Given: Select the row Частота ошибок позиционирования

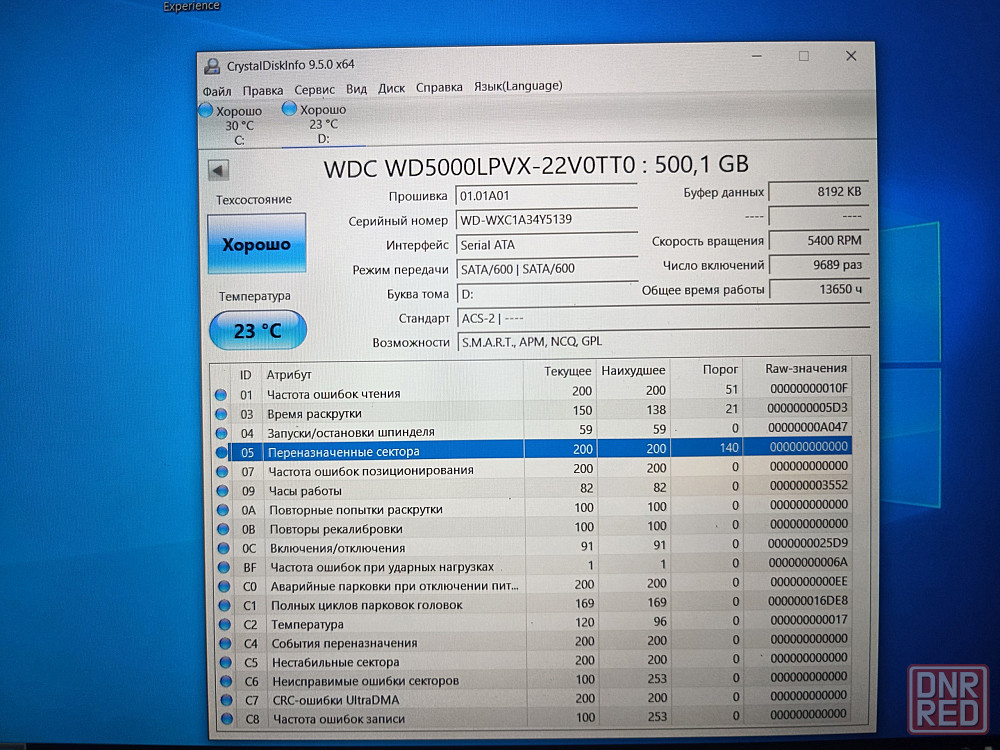Looking at the screenshot, I should pyautogui.click(x=533, y=469).
